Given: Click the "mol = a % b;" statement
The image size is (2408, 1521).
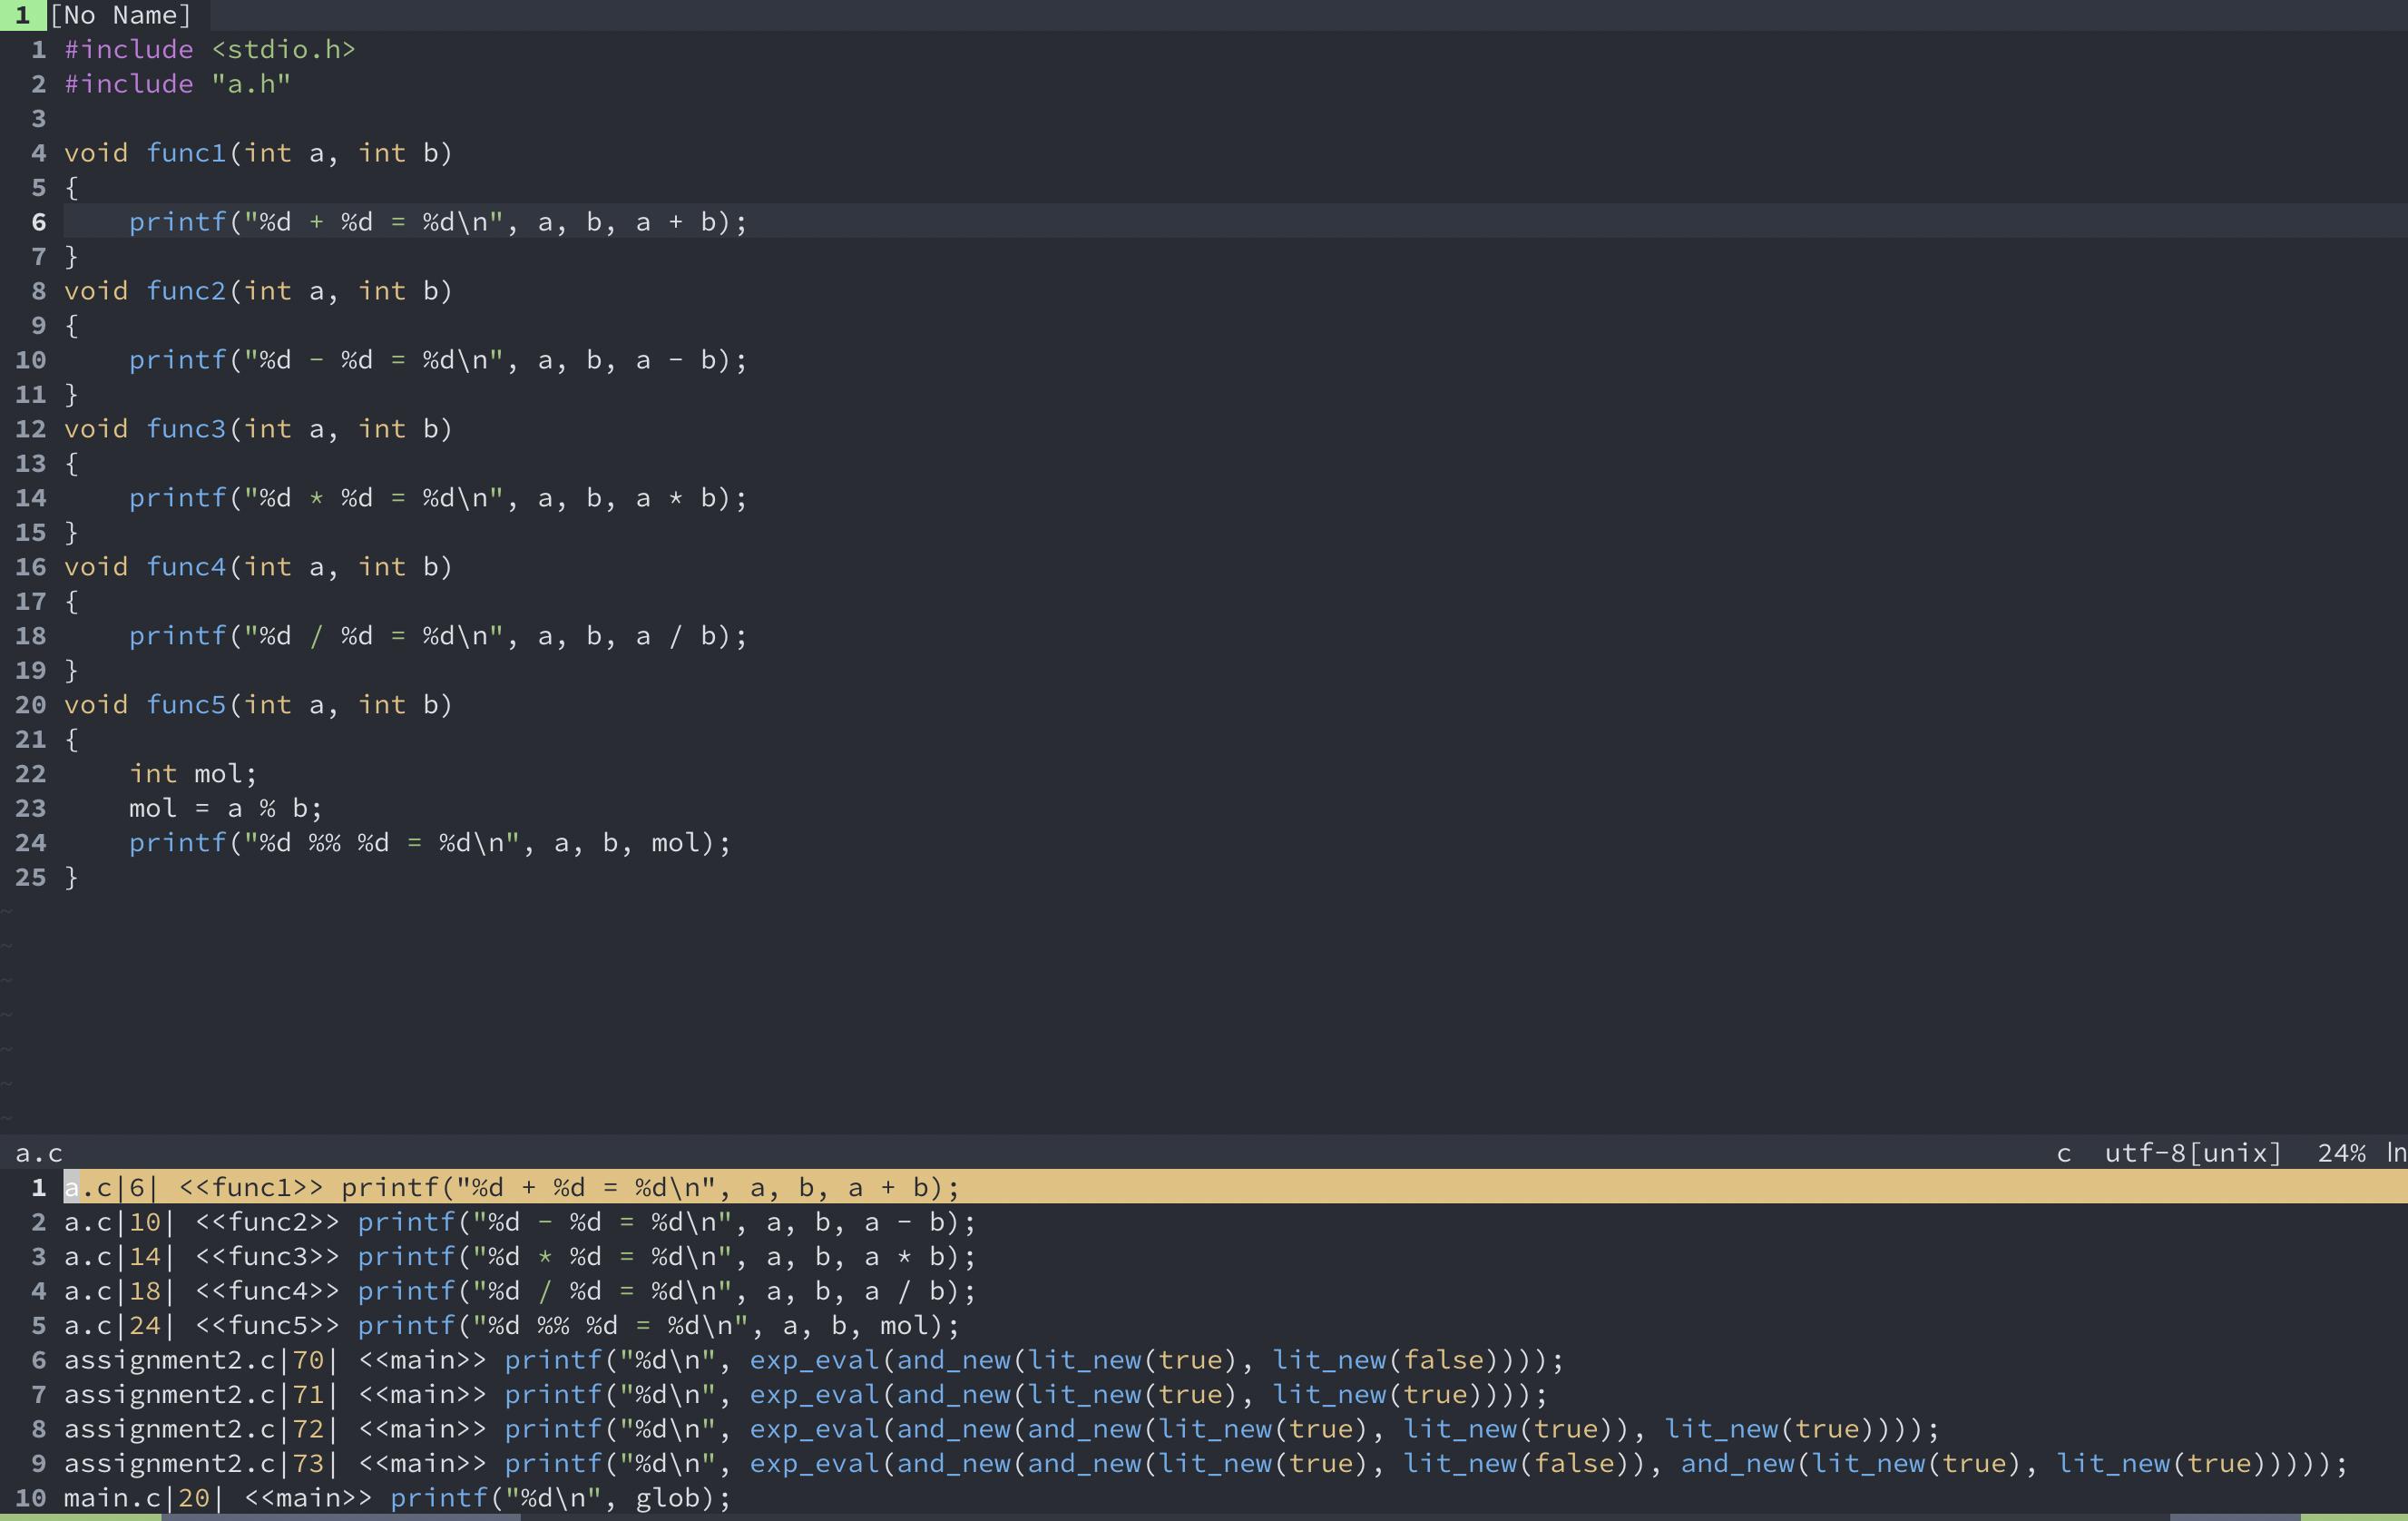Looking at the screenshot, I should (225, 808).
